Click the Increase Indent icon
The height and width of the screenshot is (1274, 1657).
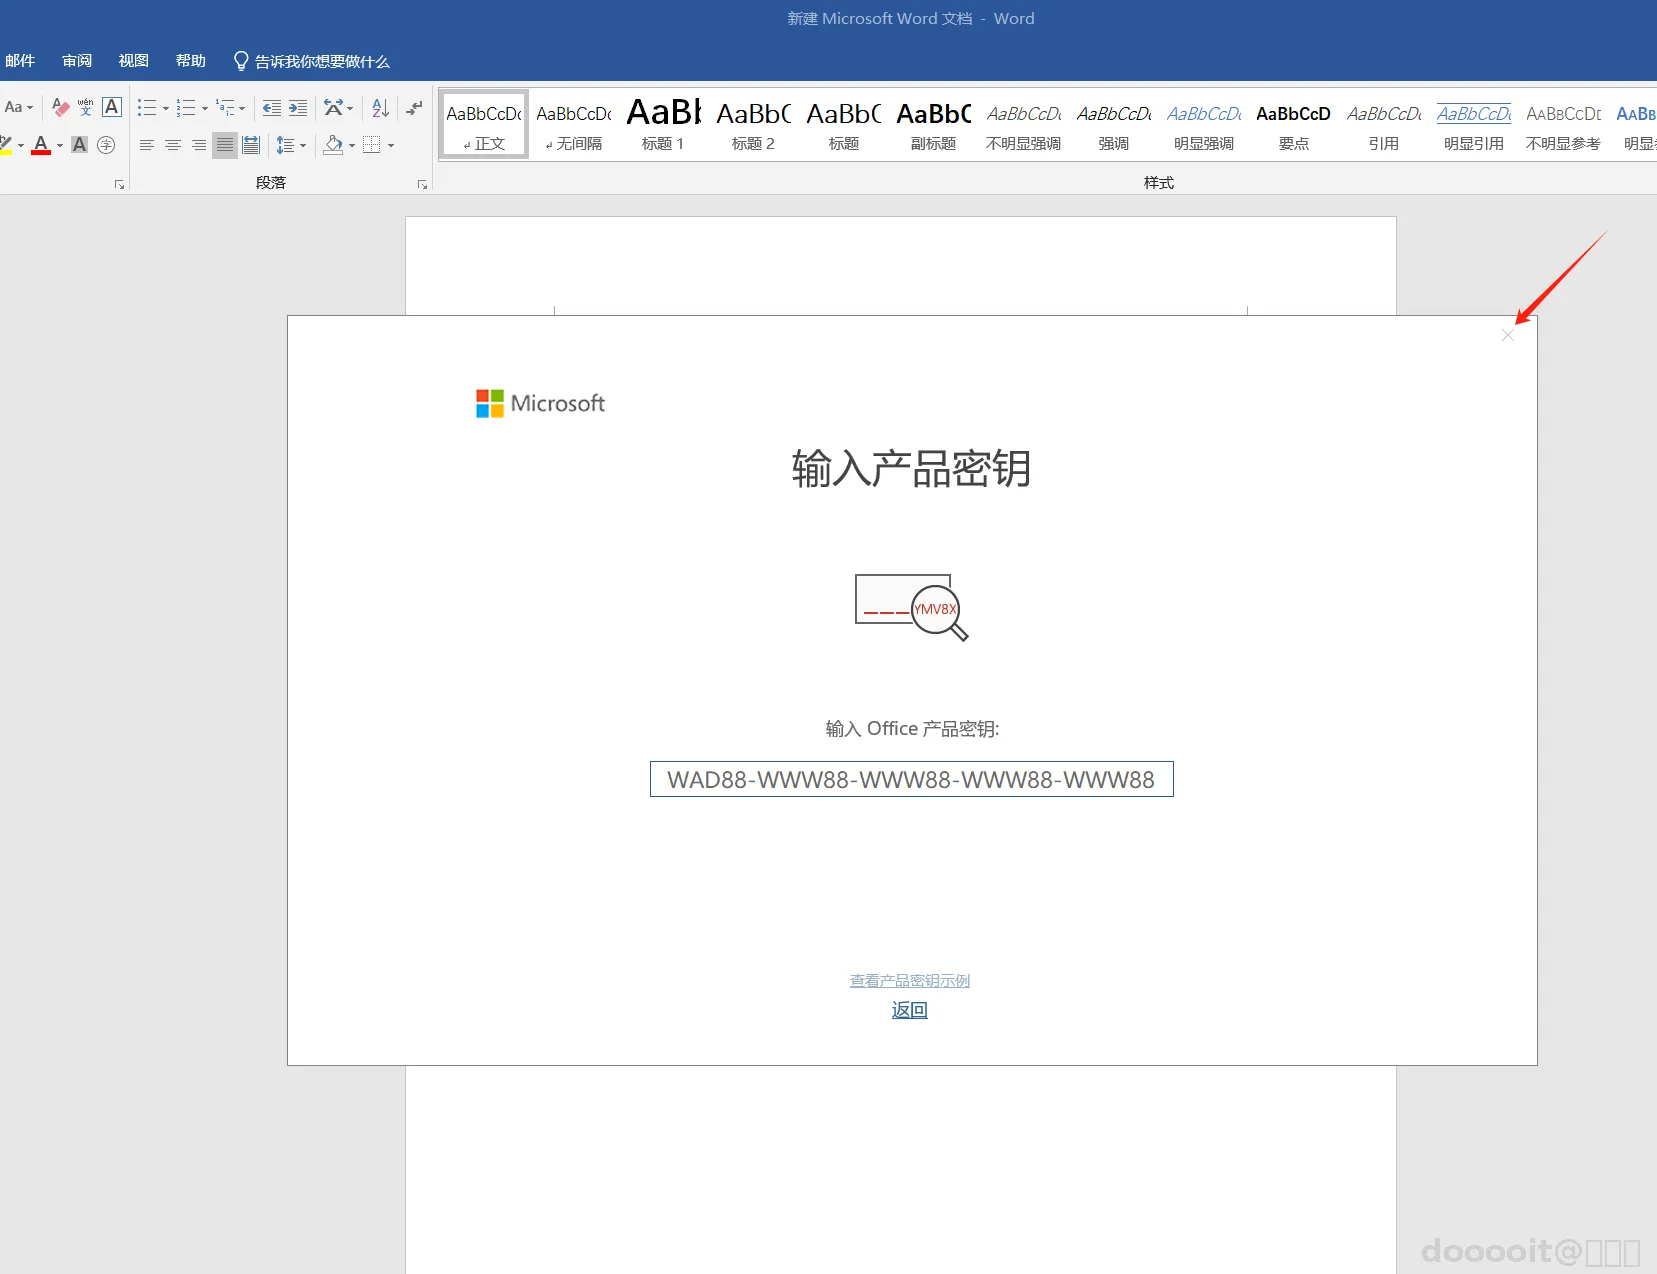tap(298, 107)
